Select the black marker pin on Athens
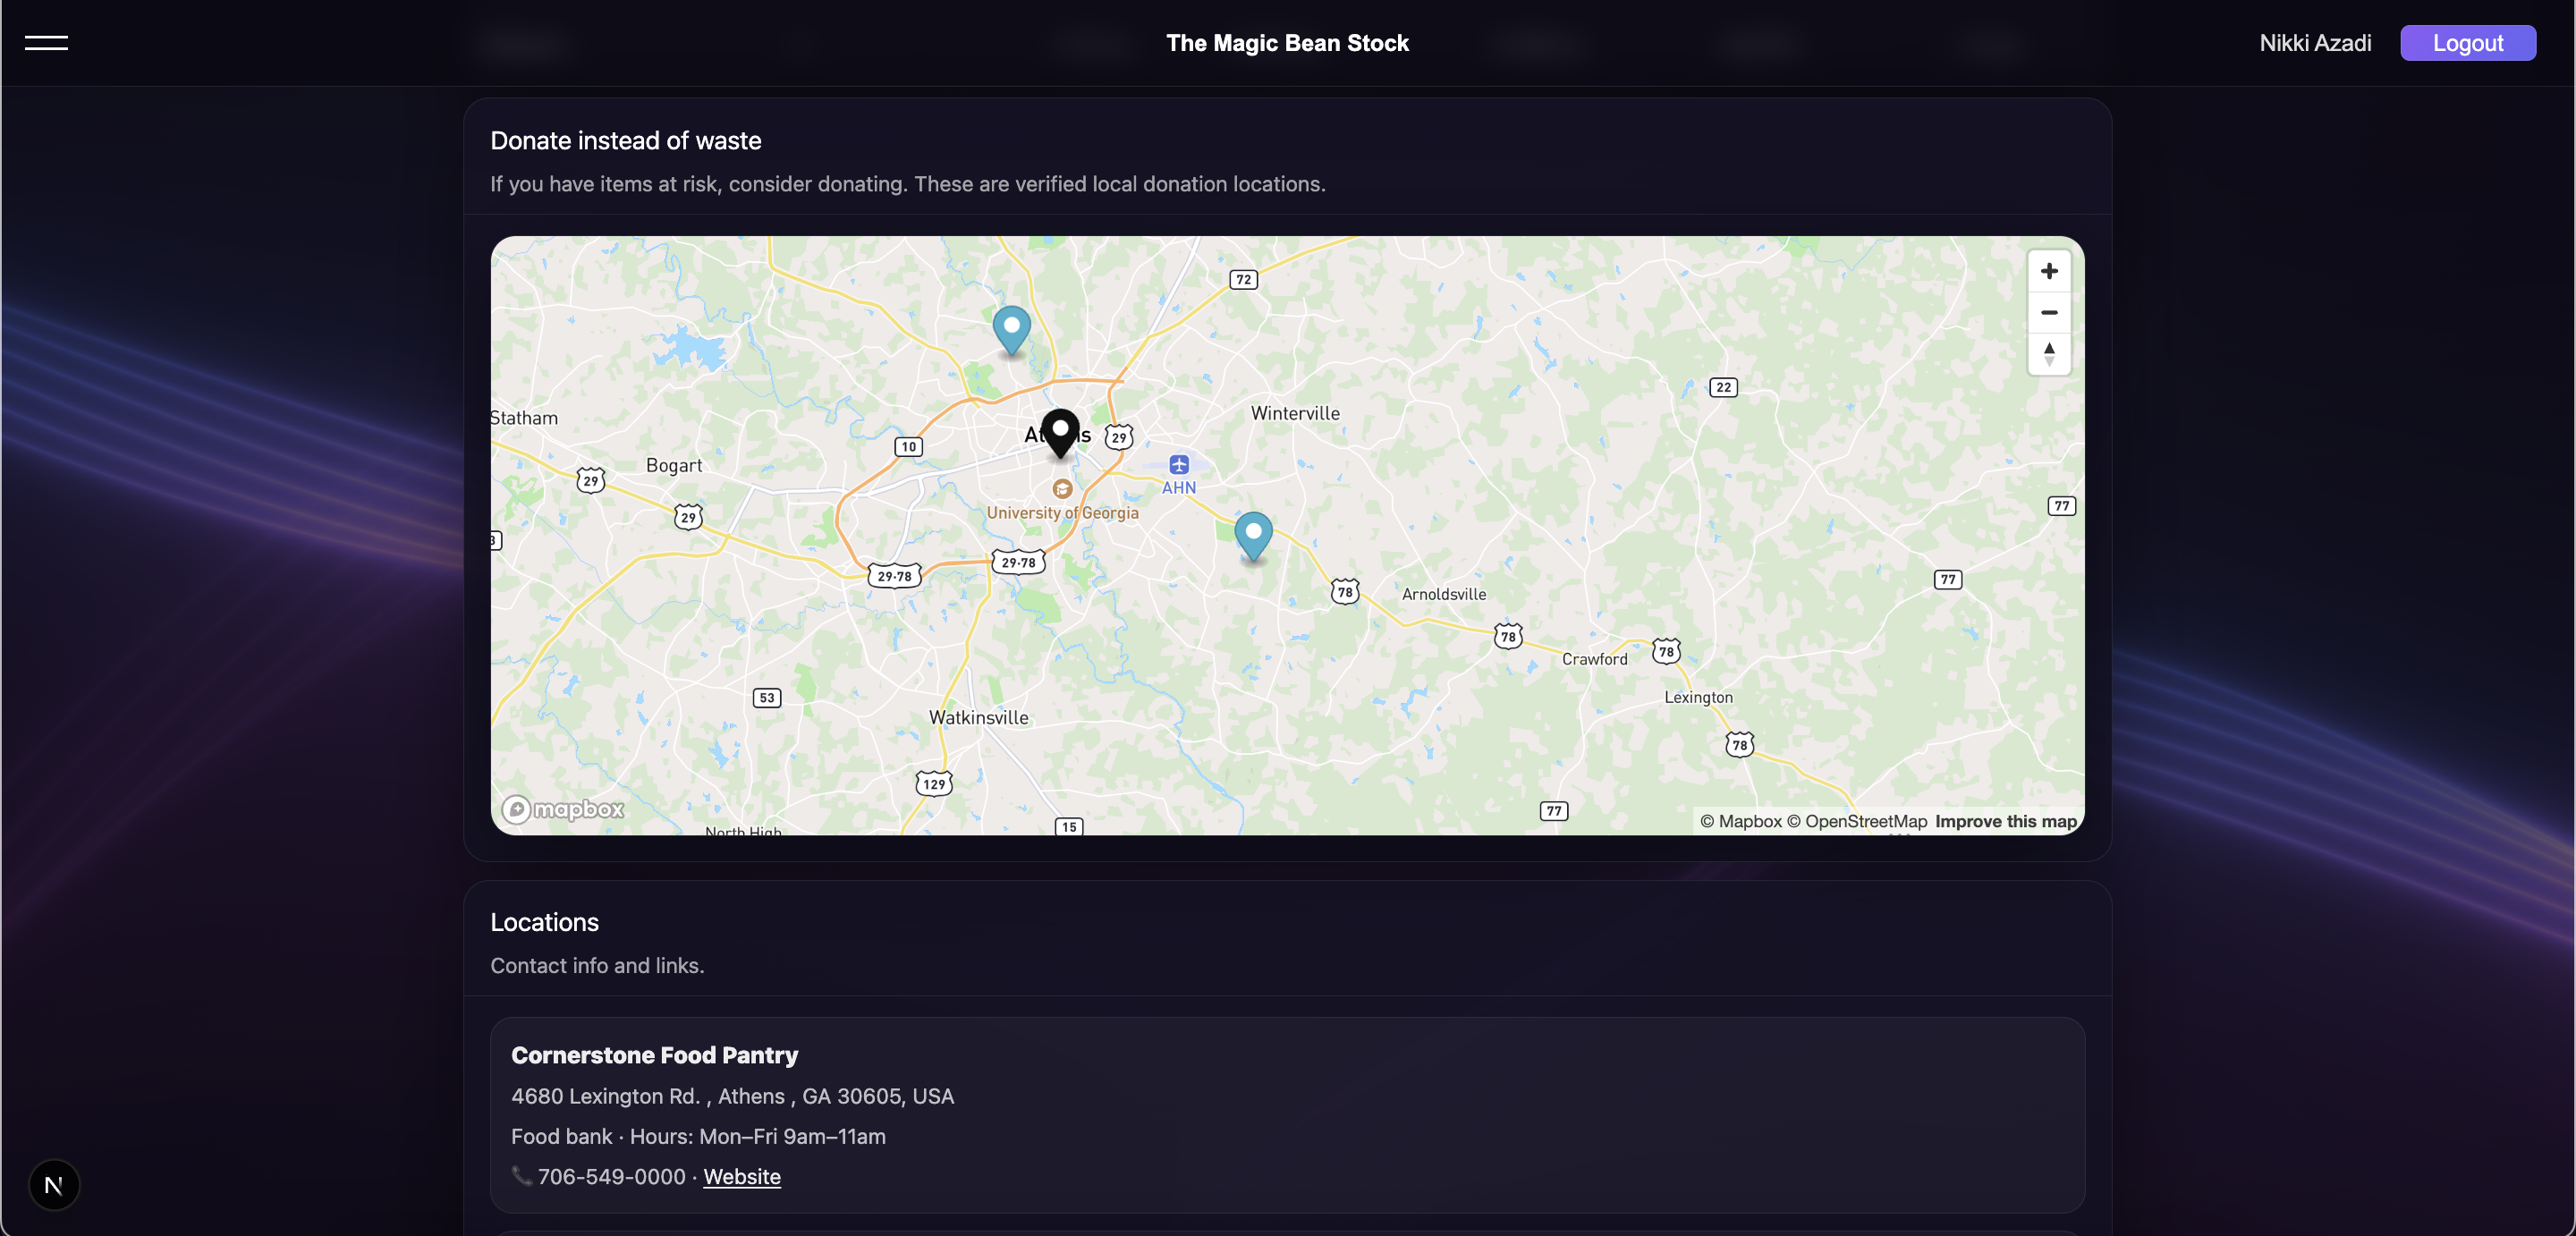 (1060, 430)
